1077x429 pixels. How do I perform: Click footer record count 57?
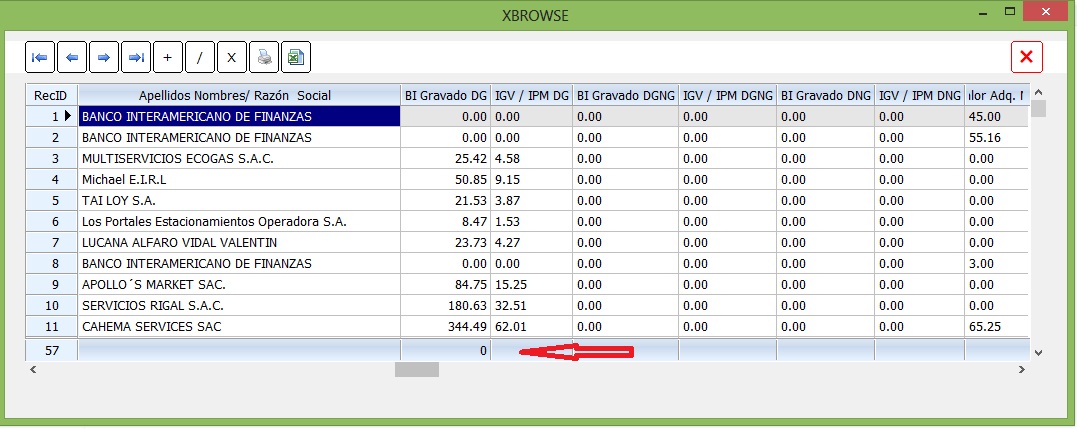tap(52, 350)
